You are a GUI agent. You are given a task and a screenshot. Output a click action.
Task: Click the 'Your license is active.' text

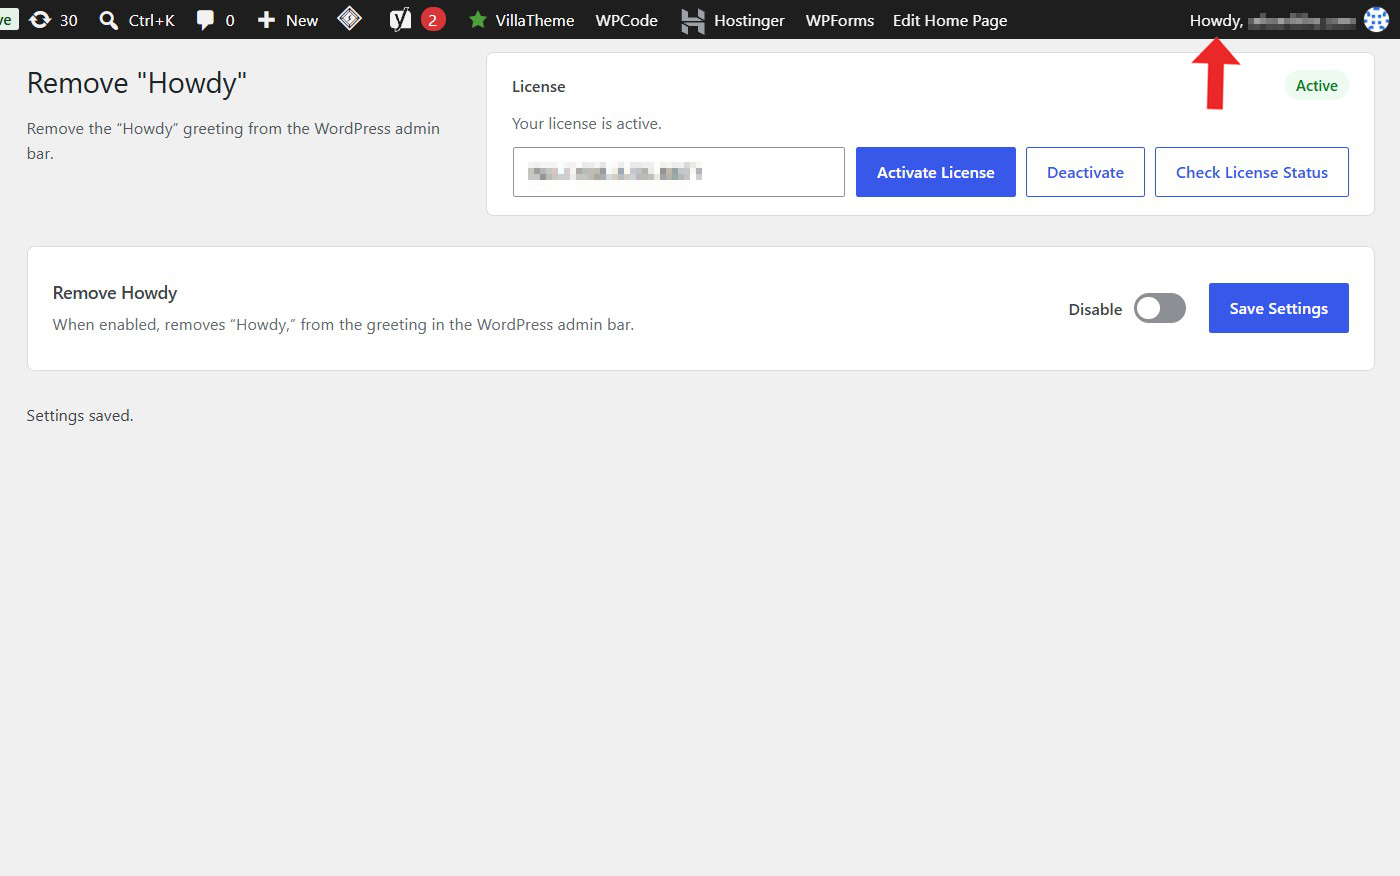[587, 124]
